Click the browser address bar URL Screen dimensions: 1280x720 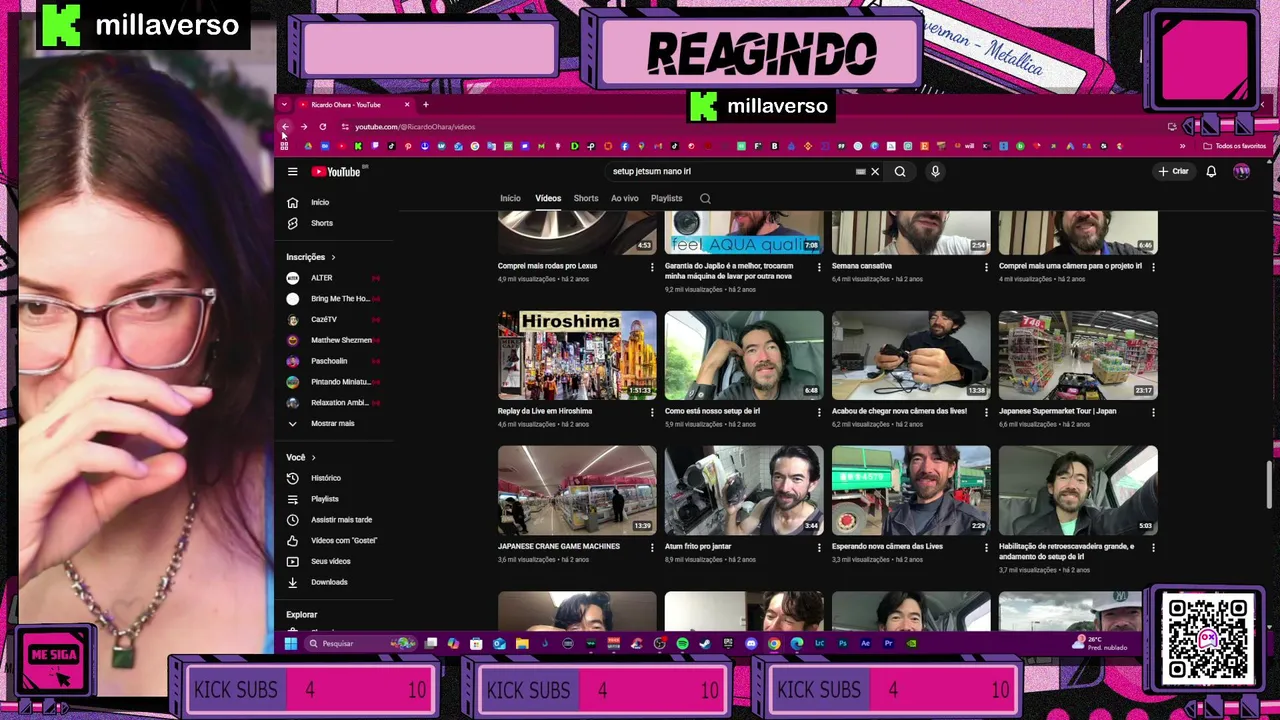pyautogui.click(x=415, y=127)
